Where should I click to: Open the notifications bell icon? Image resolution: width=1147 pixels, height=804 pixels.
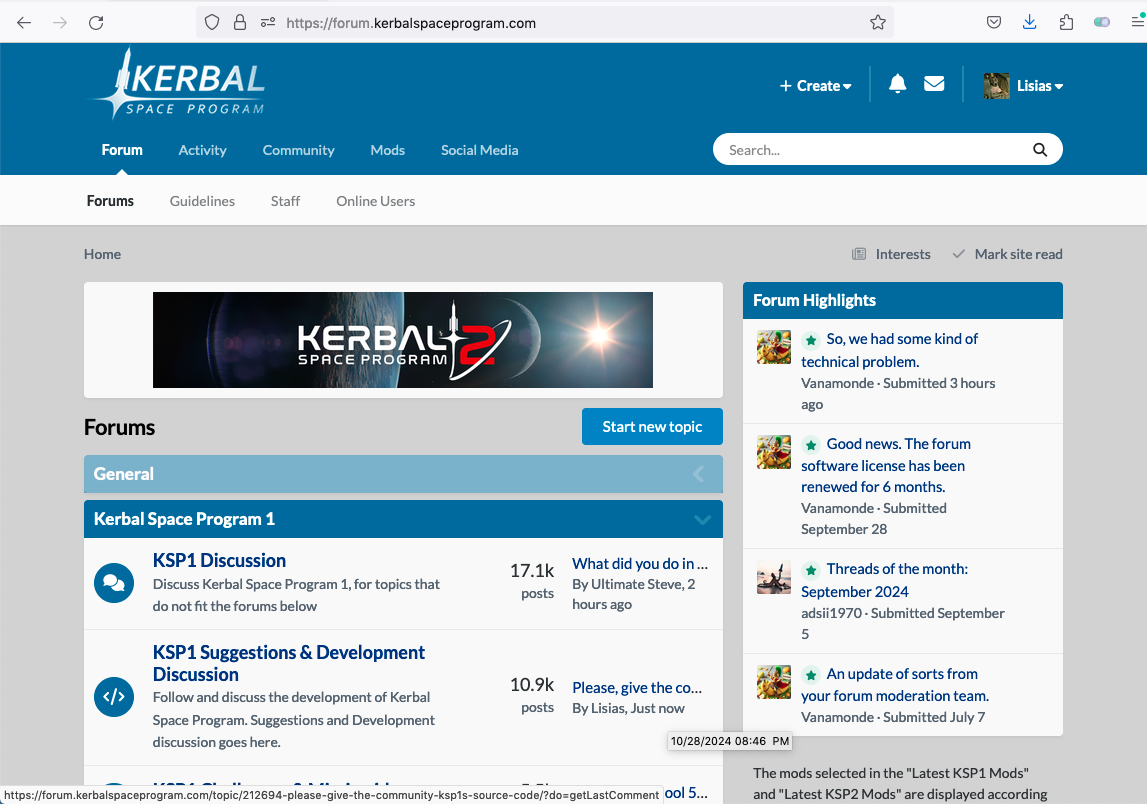(x=898, y=84)
